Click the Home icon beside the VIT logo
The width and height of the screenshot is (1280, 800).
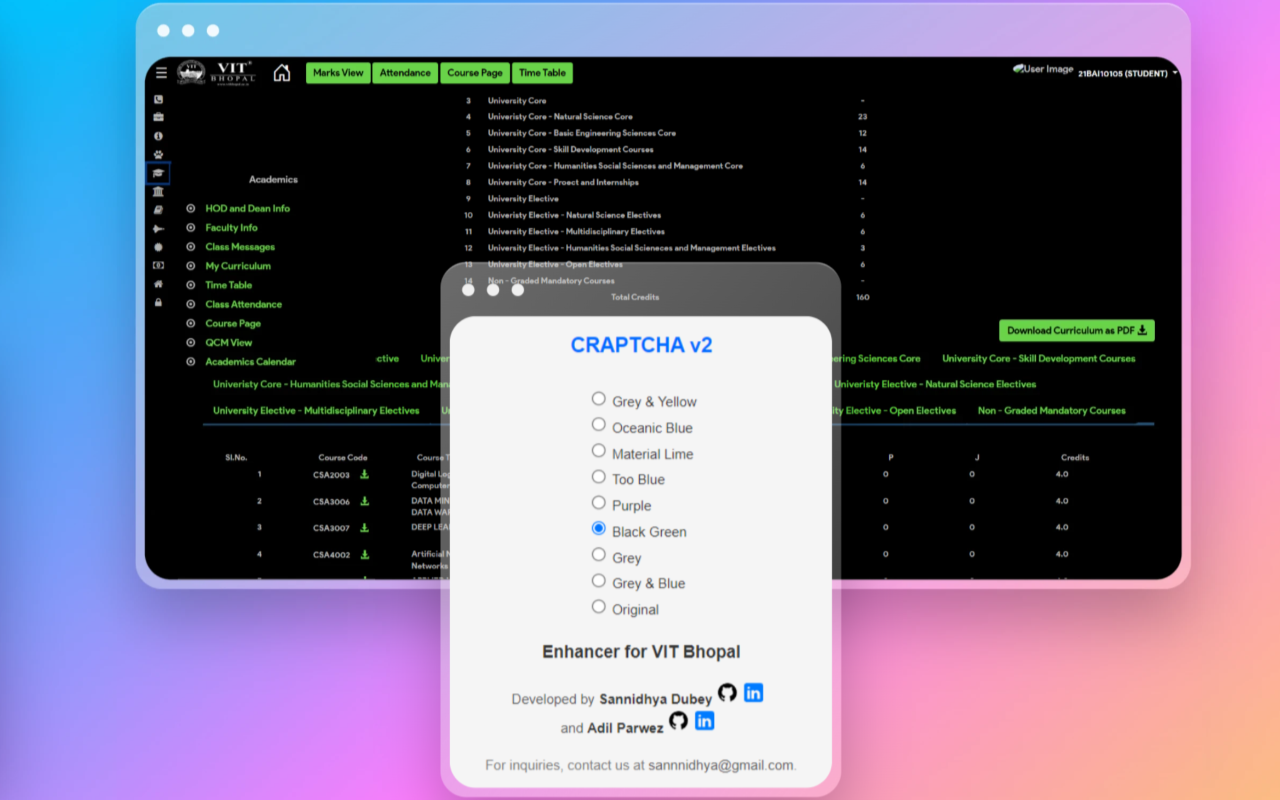coord(281,72)
